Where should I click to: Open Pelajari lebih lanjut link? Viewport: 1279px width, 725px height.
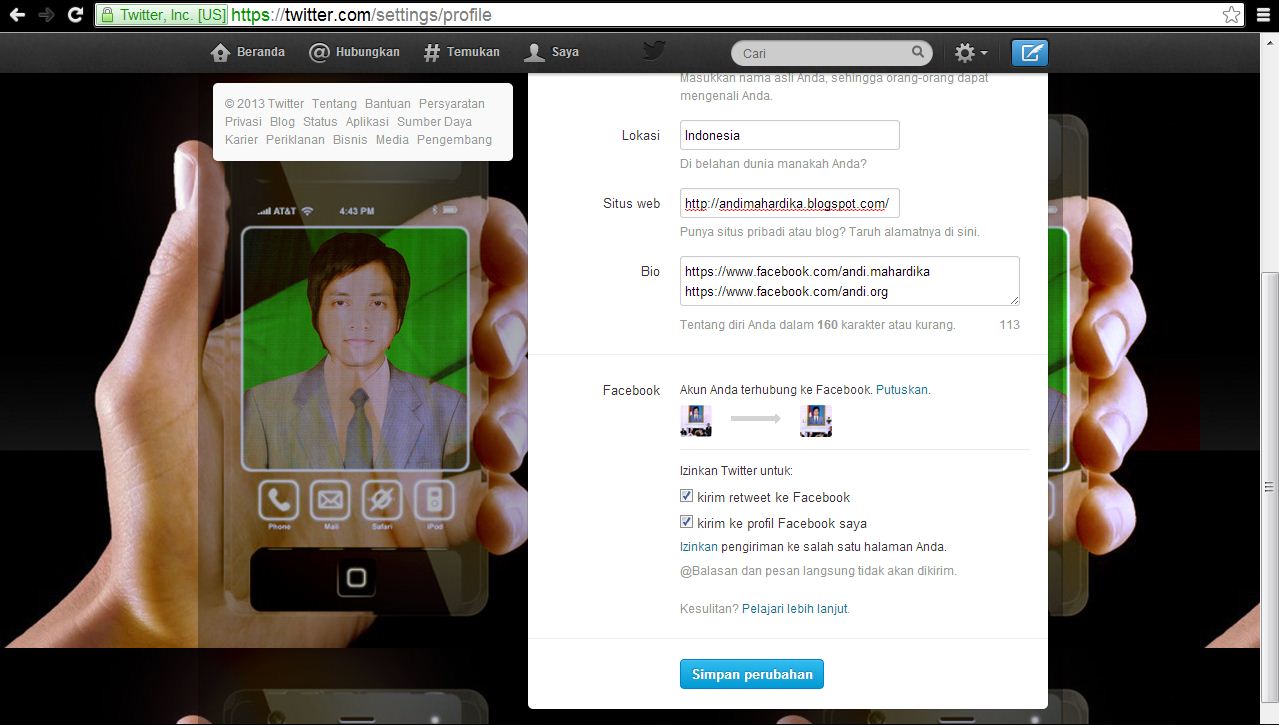pyautogui.click(x=795, y=608)
